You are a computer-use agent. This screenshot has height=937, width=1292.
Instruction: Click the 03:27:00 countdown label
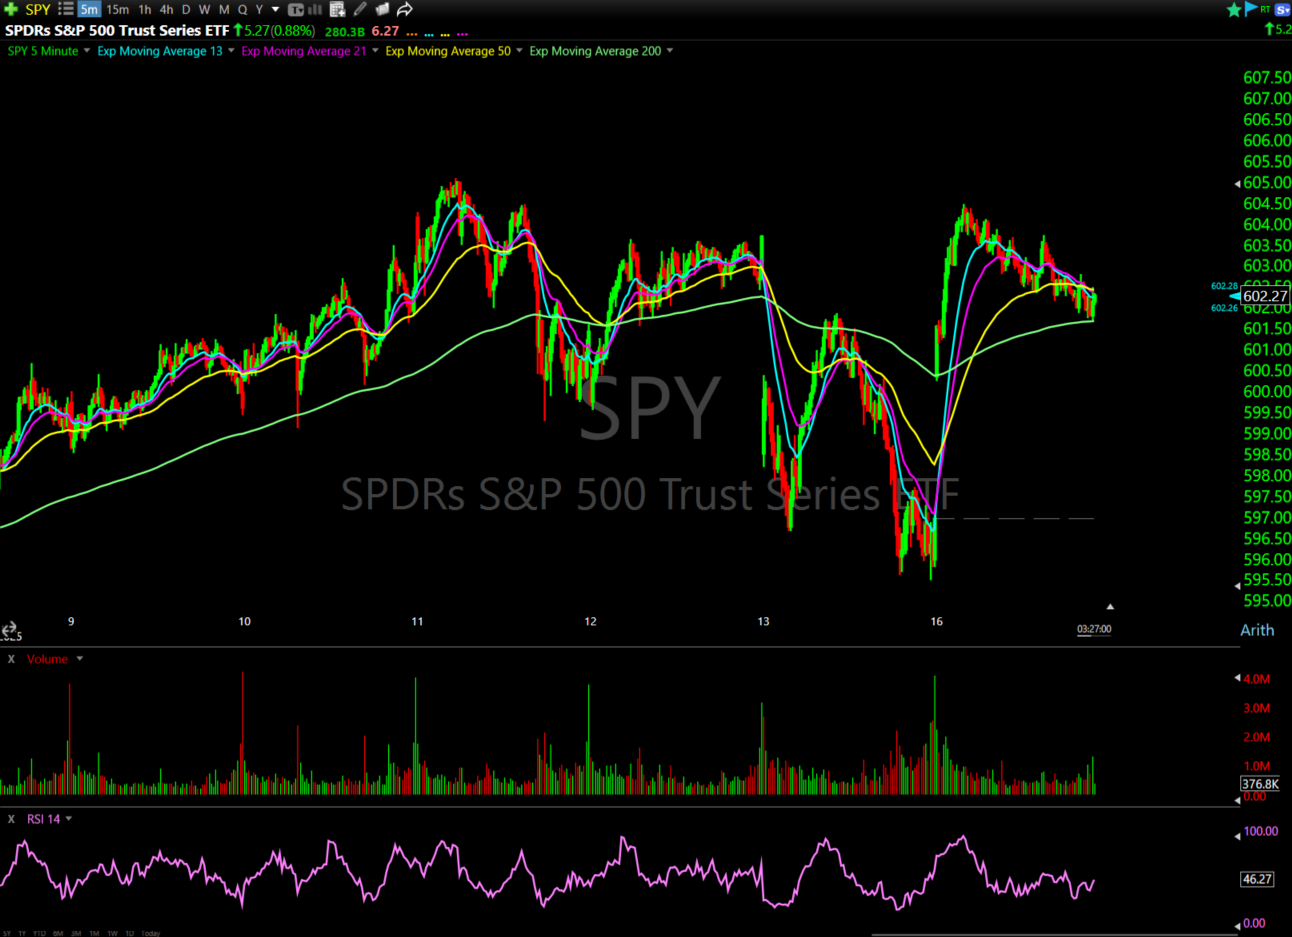[1094, 629]
